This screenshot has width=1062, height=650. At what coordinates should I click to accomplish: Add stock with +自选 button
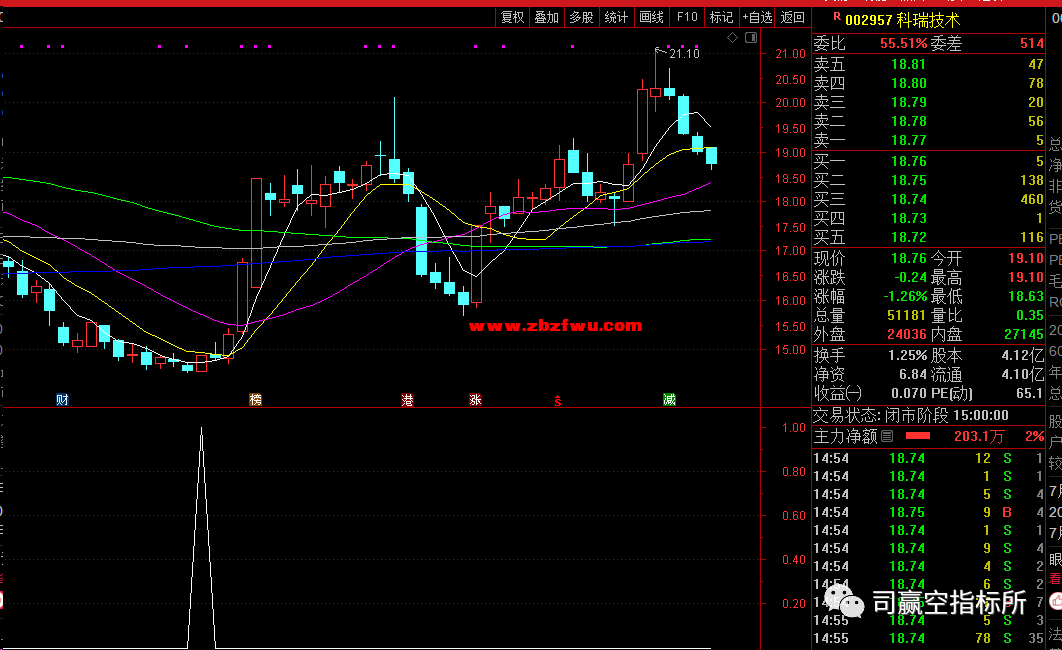click(757, 17)
